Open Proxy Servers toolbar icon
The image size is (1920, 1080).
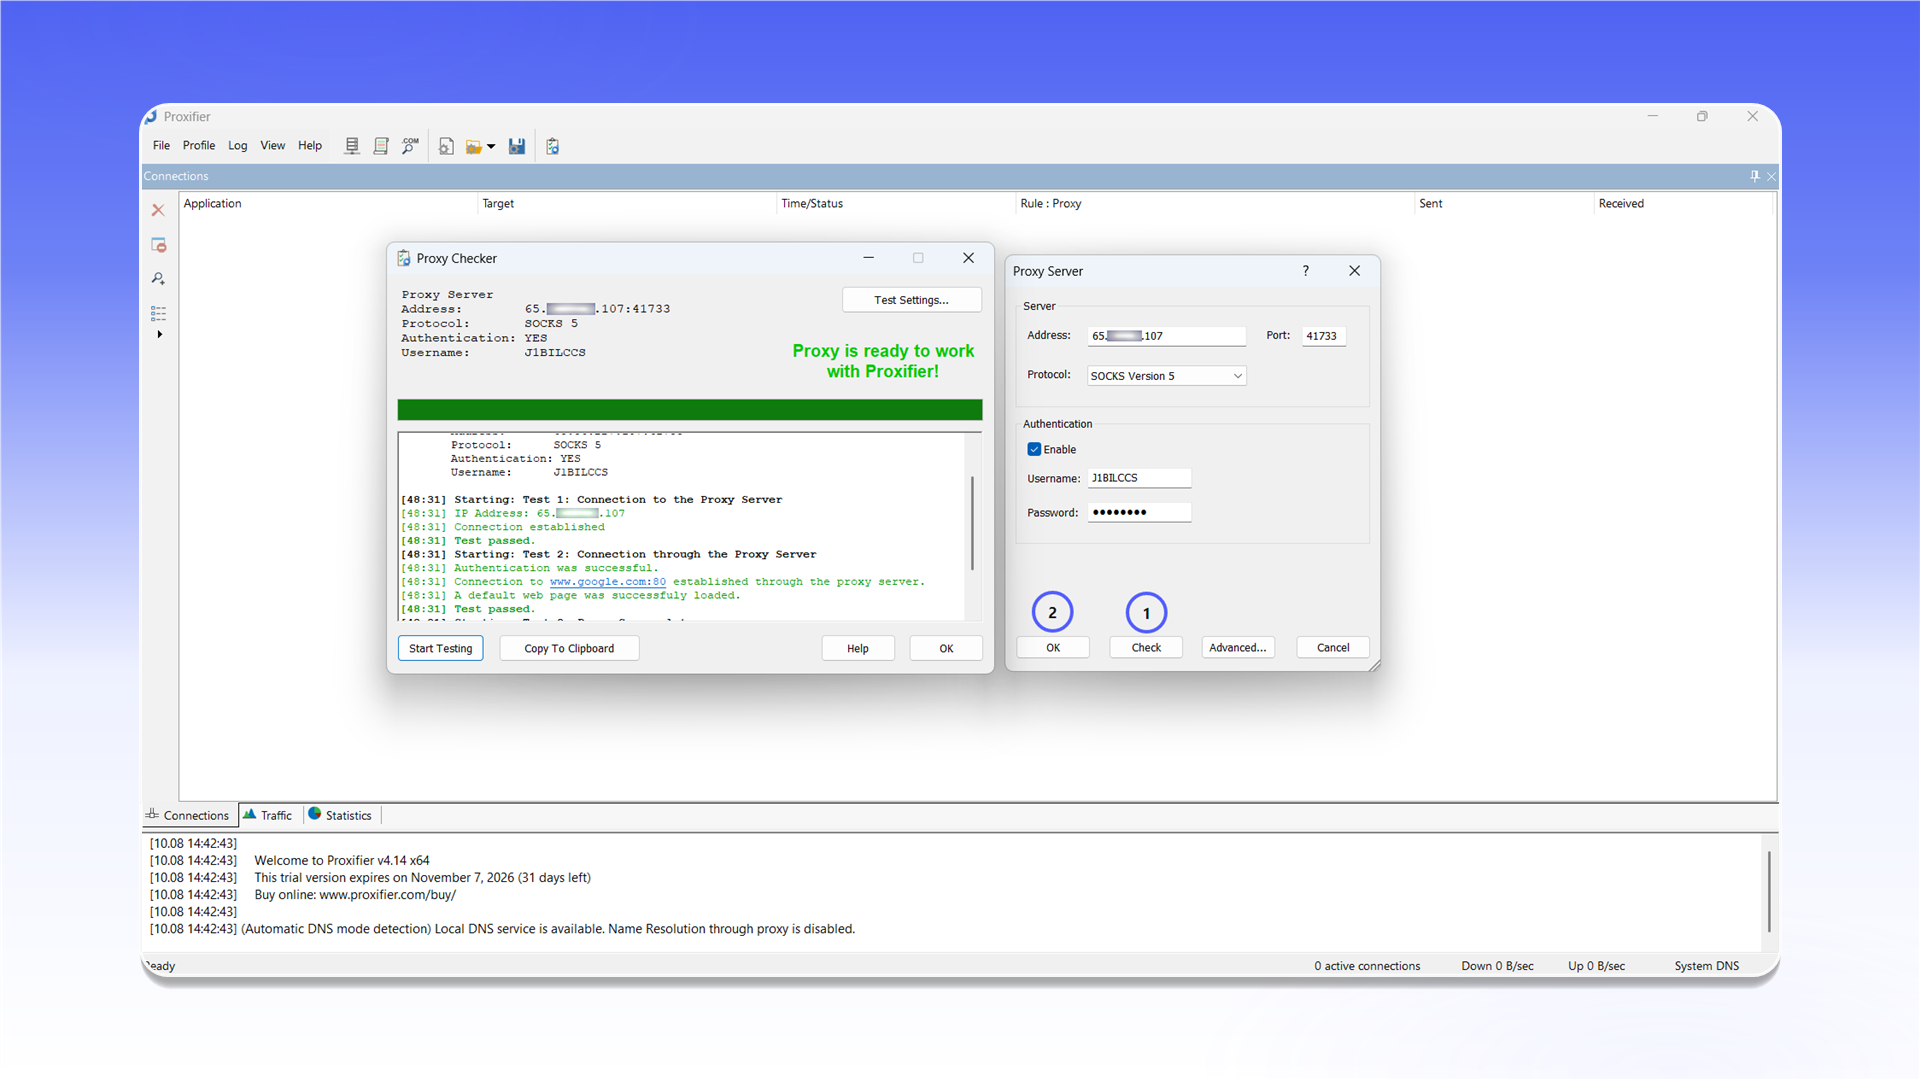[x=352, y=146]
